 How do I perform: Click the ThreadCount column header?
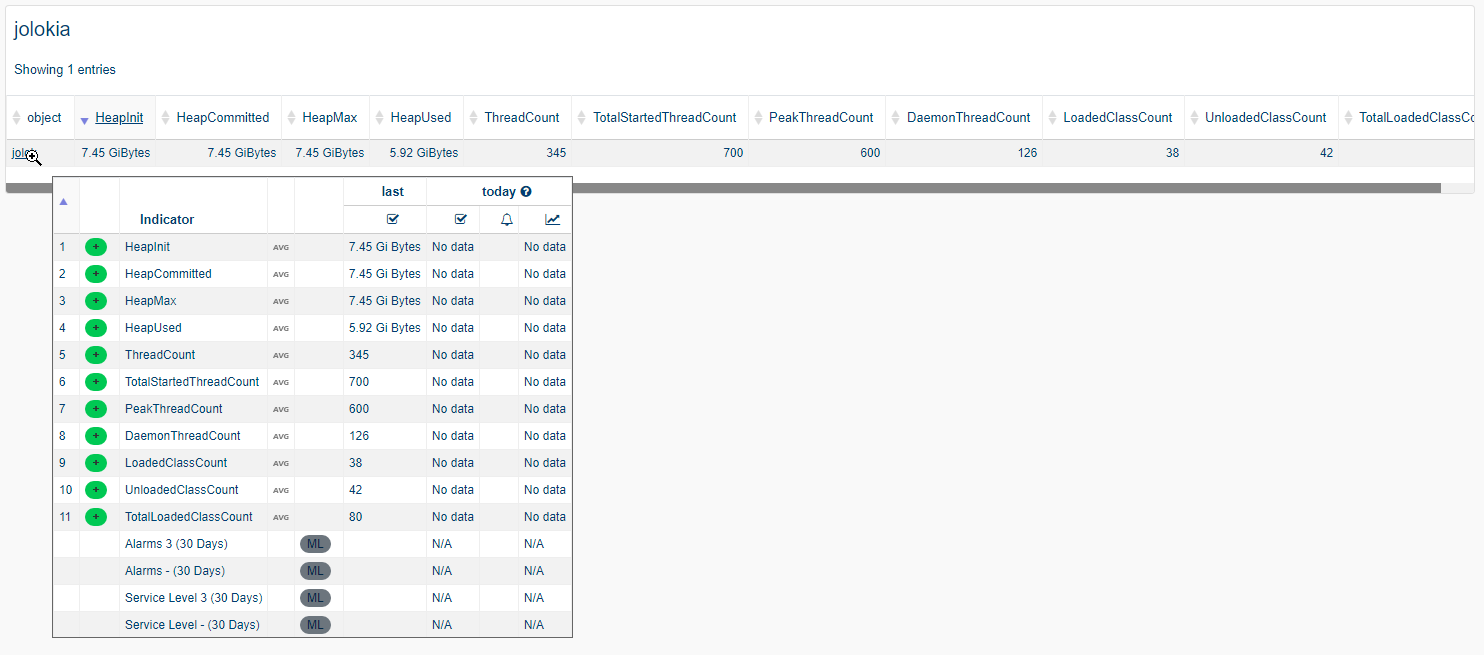click(521, 118)
